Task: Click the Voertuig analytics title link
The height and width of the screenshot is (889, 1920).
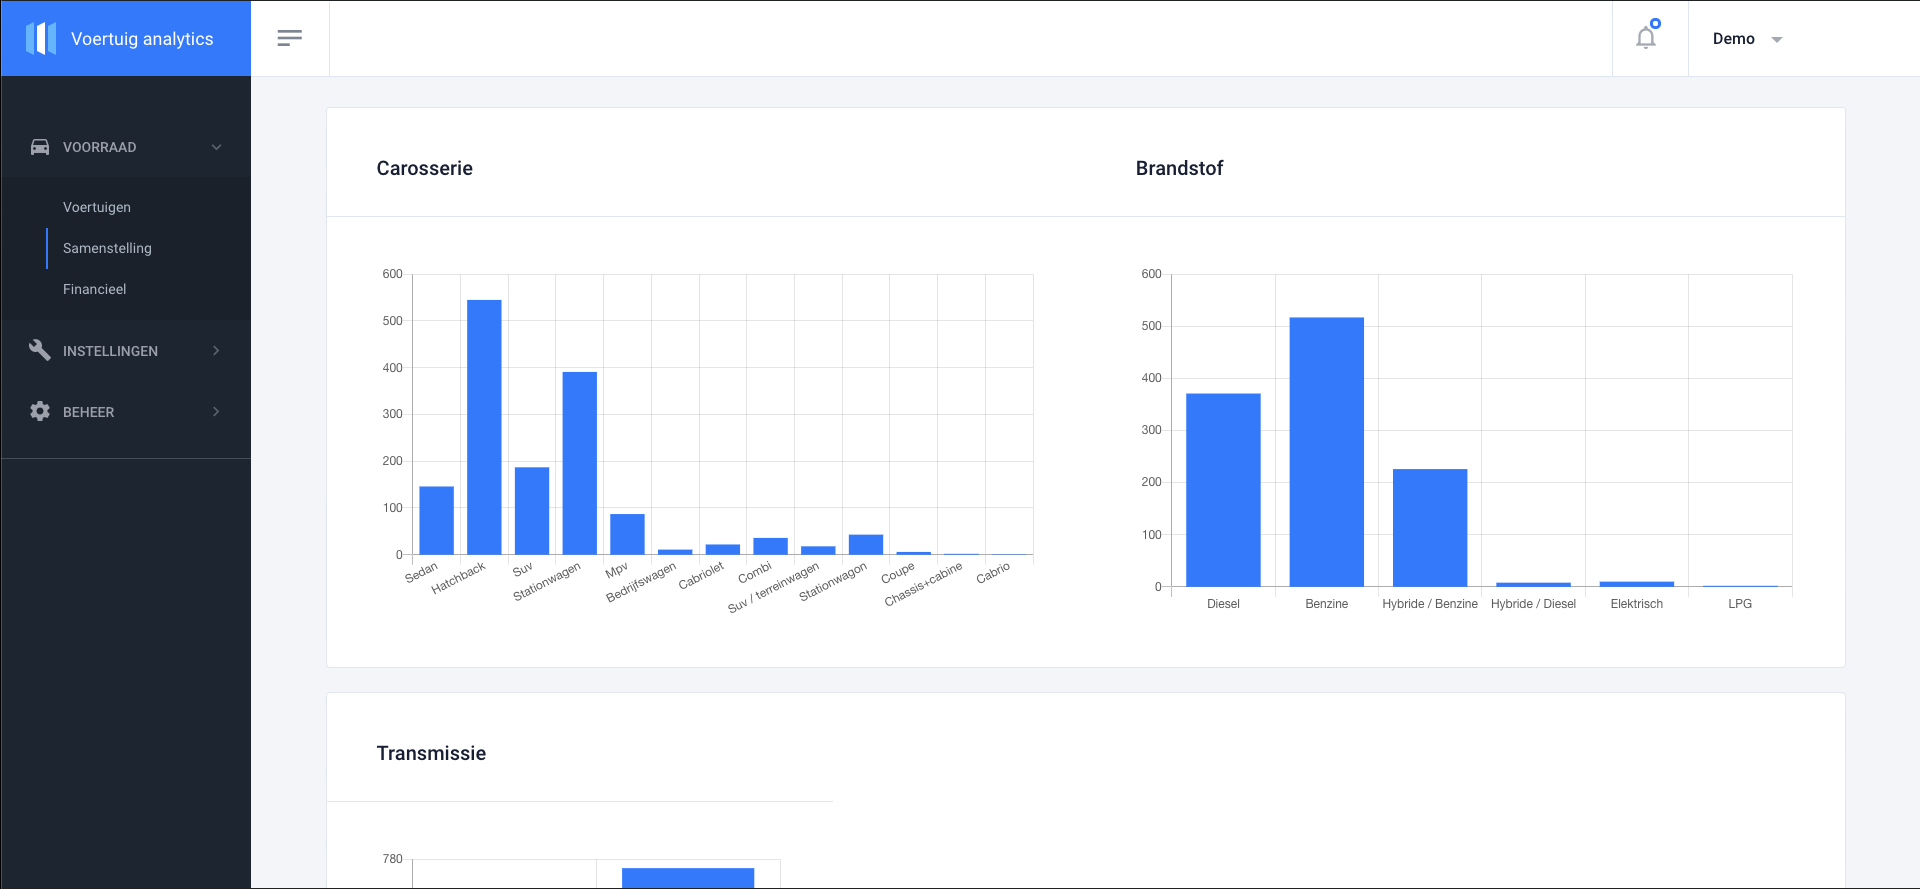Action: (142, 39)
